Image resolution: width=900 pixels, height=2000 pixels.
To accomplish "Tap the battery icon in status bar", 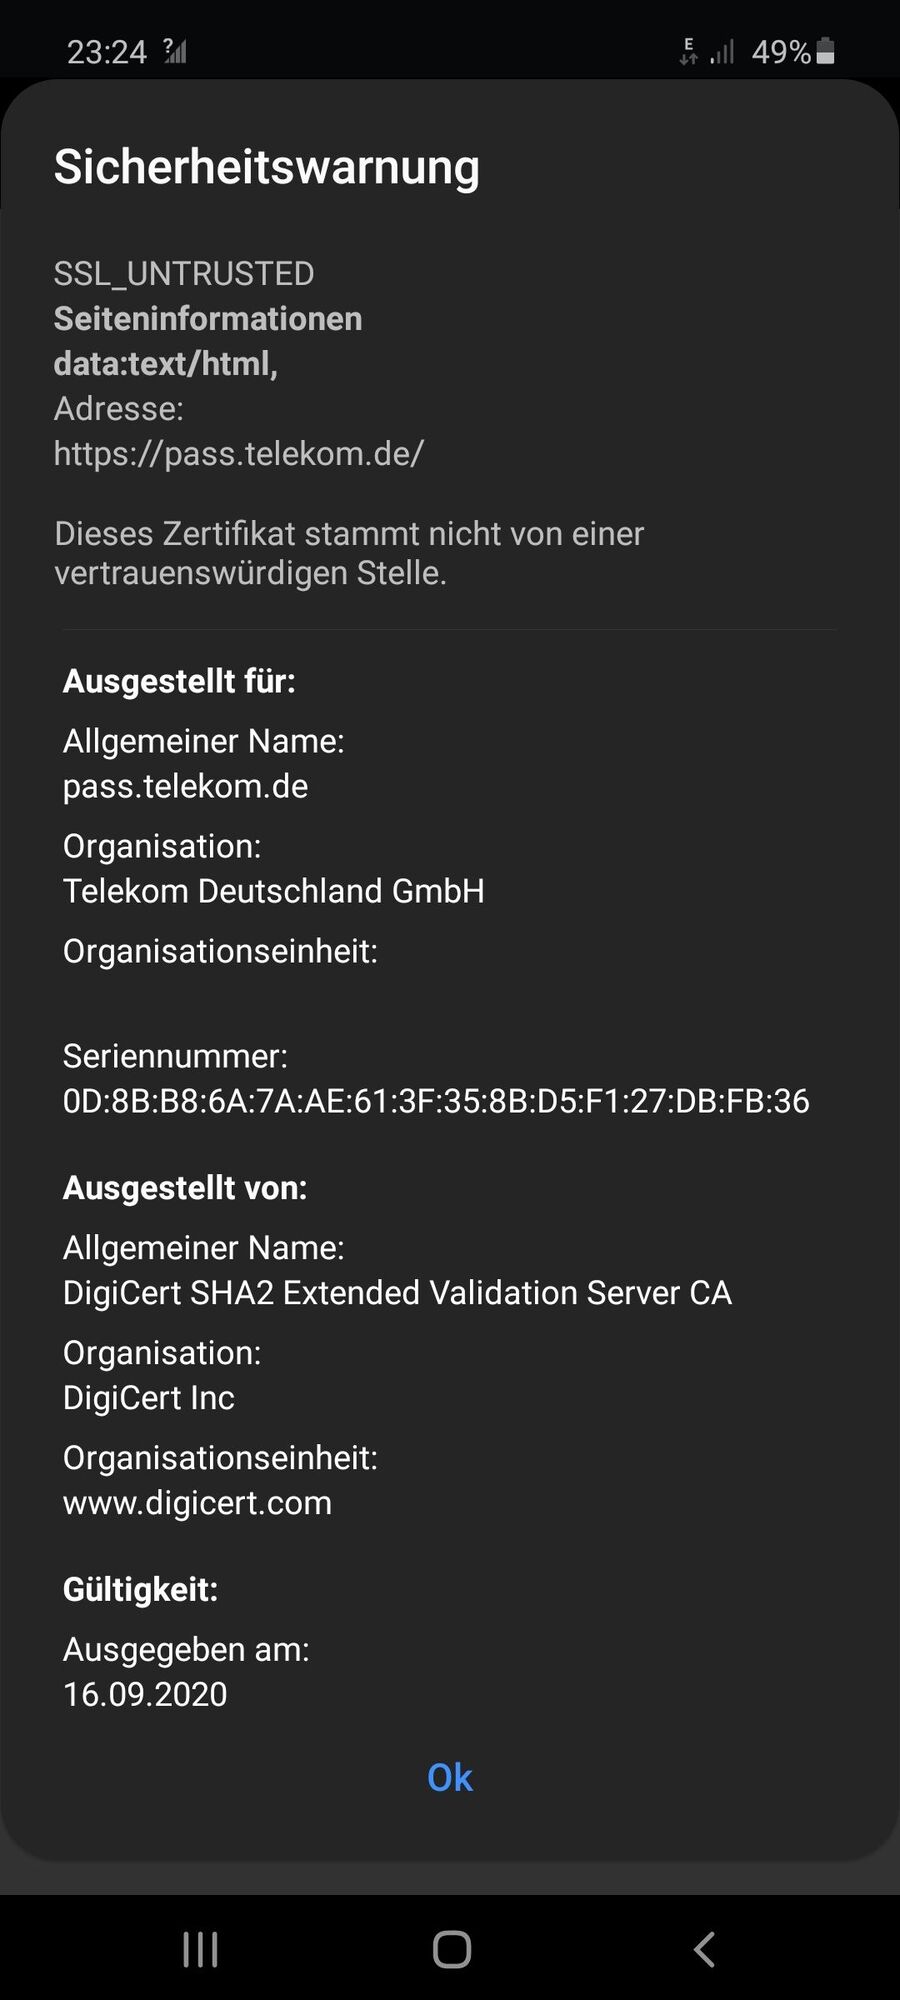I will pyautogui.click(x=826, y=51).
